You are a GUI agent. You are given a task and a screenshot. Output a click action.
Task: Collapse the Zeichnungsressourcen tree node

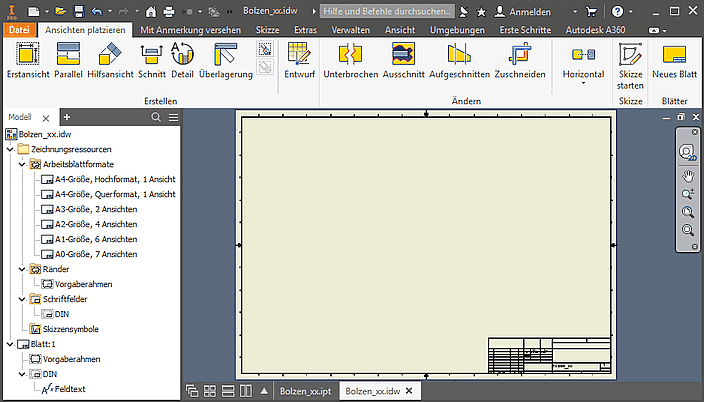click(x=10, y=149)
